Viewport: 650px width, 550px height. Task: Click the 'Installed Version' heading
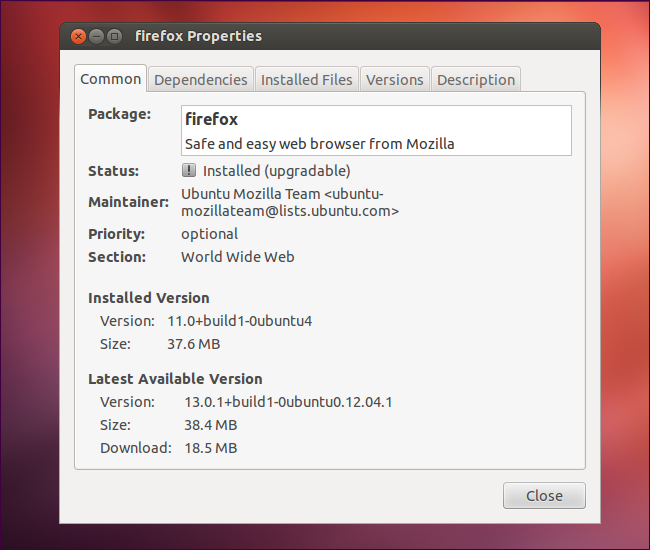149,298
